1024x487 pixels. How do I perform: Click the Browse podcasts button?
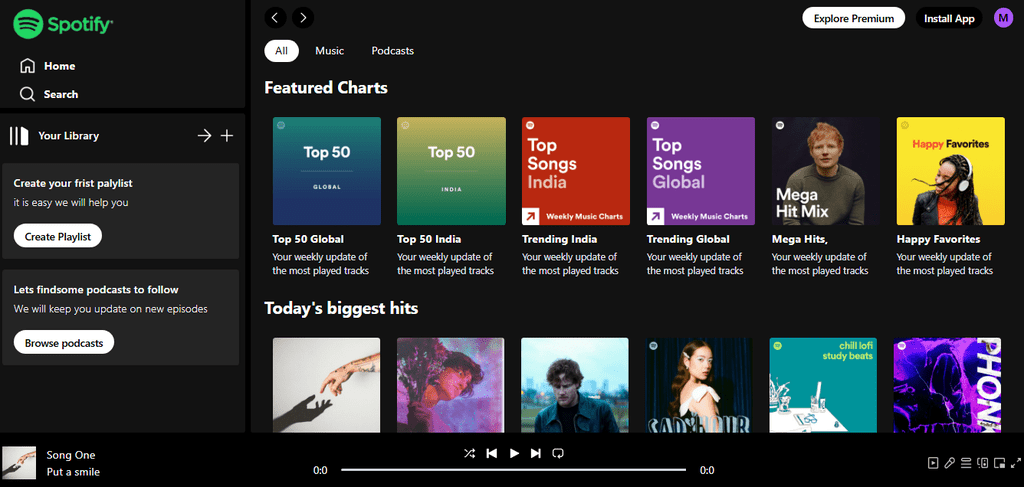point(64,342)
